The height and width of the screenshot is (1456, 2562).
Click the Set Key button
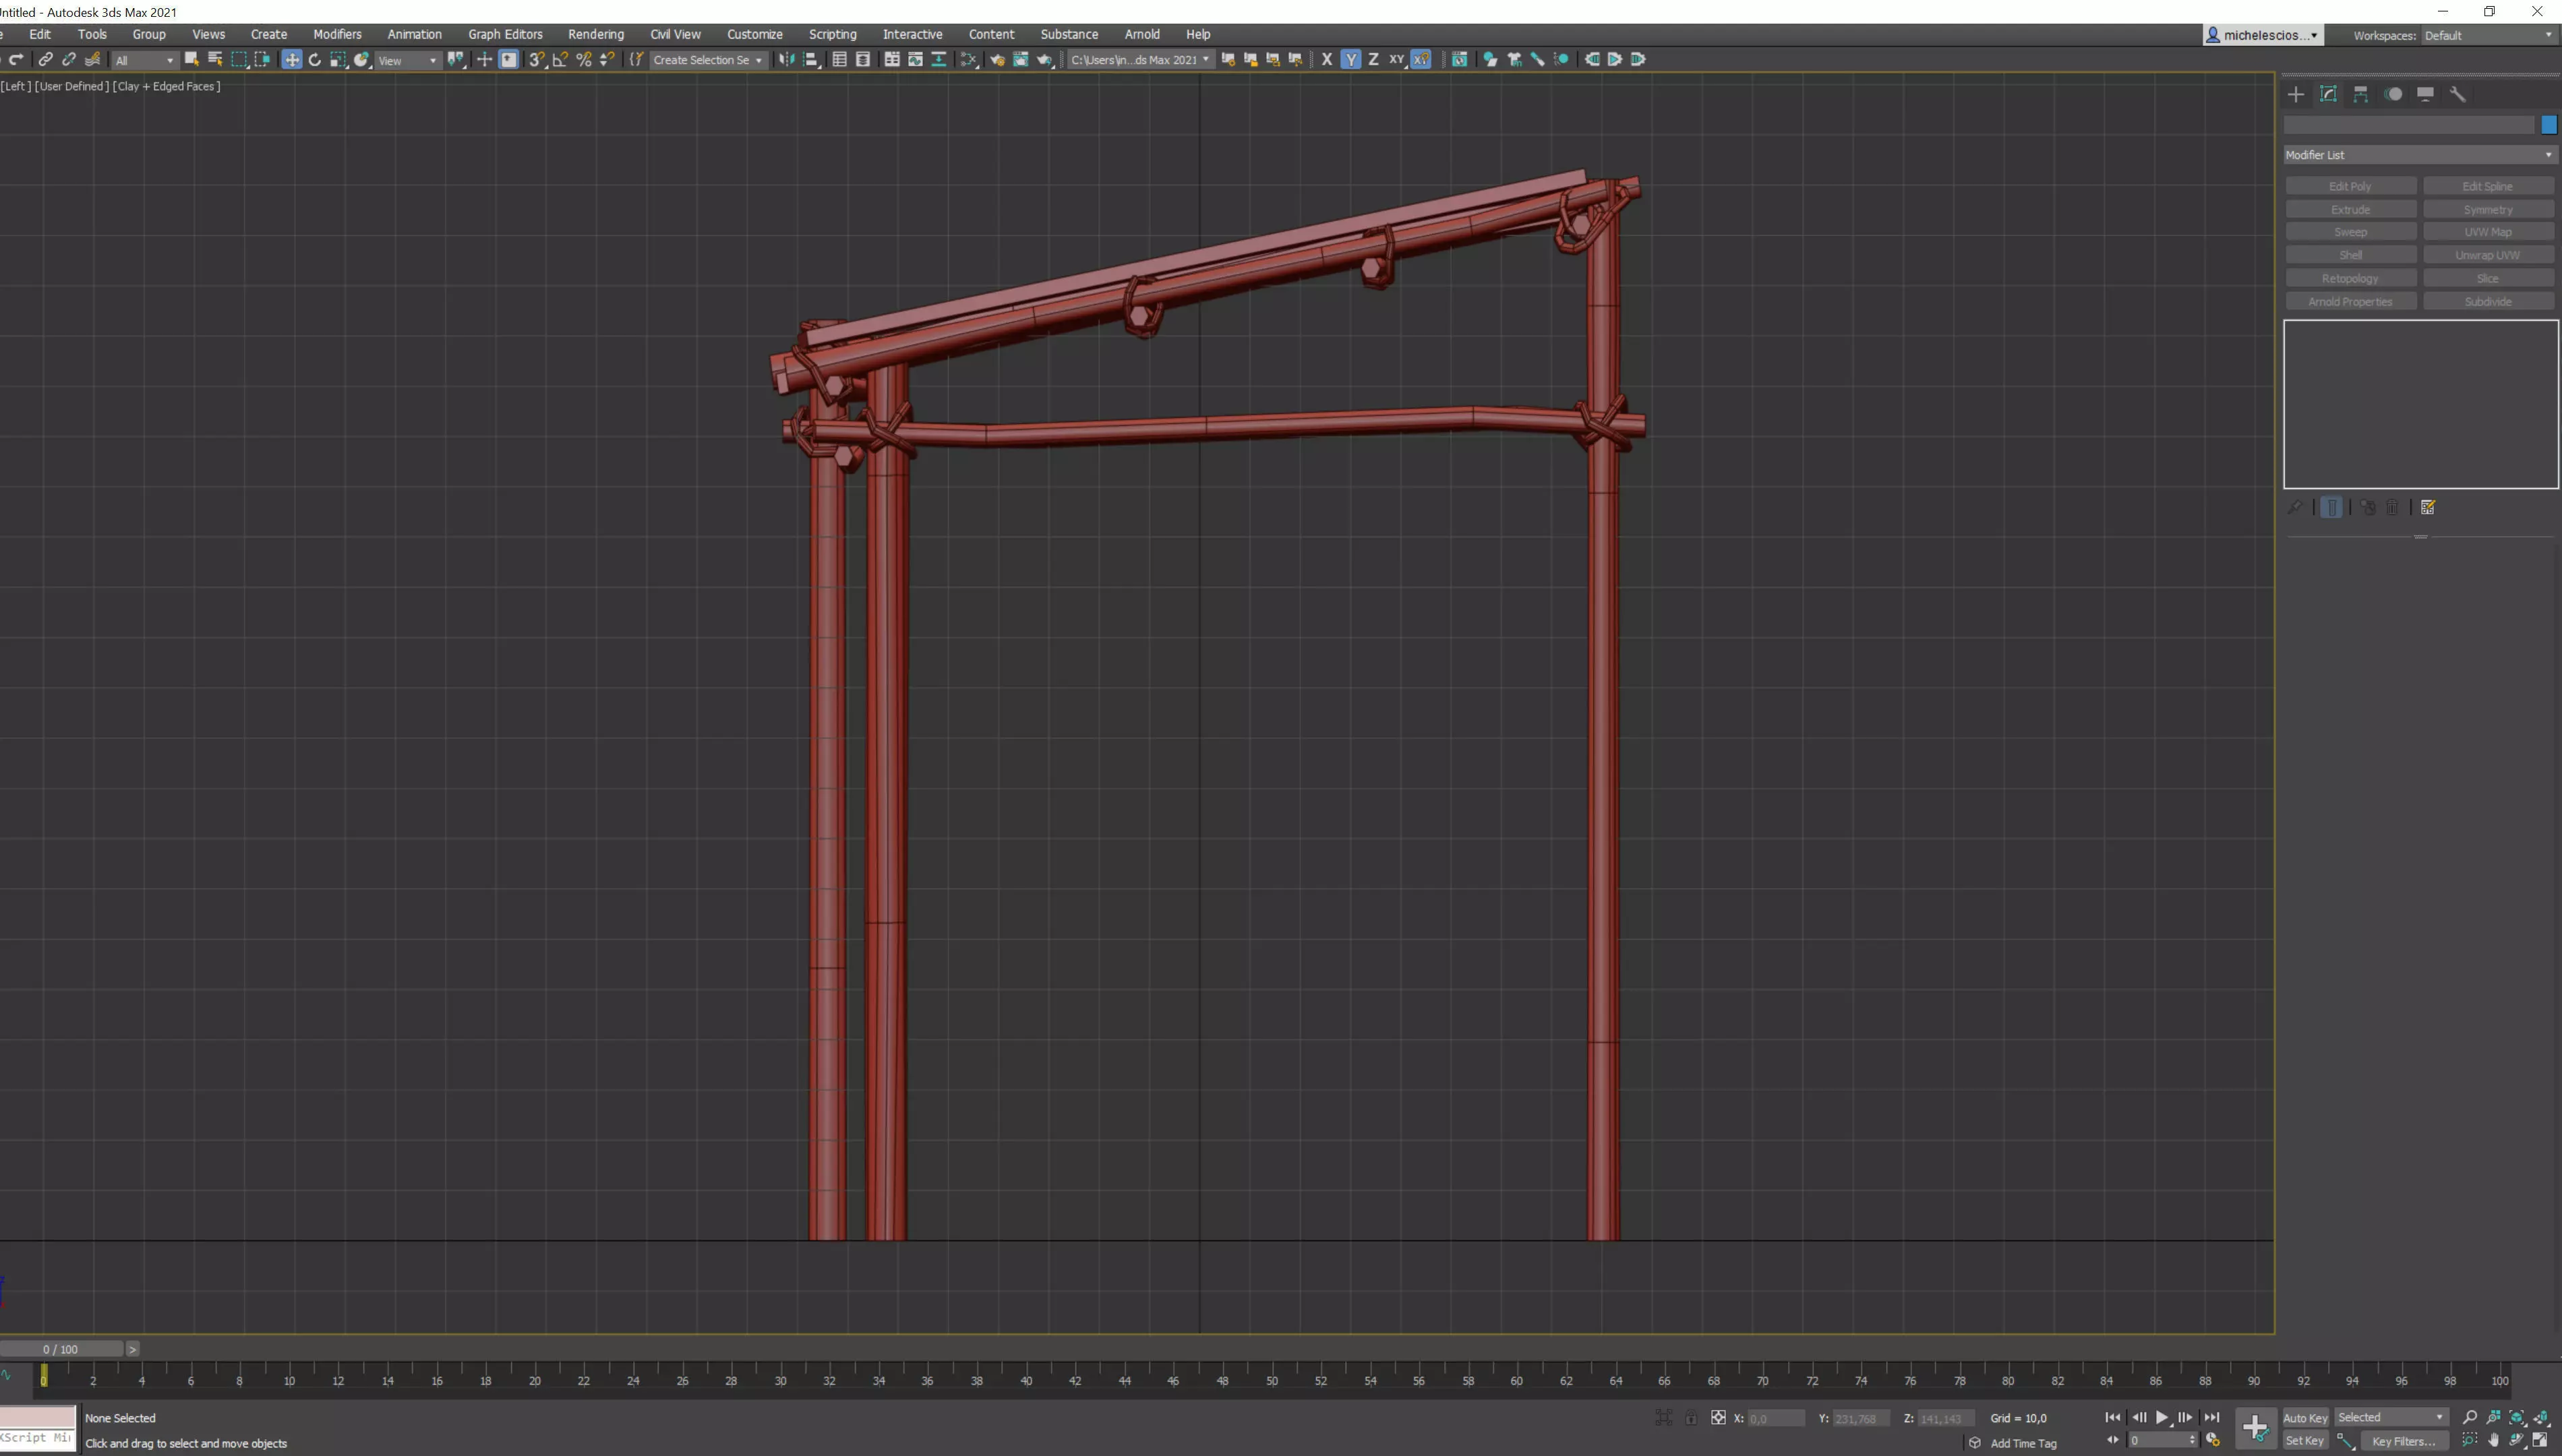pos(2305,1441)
